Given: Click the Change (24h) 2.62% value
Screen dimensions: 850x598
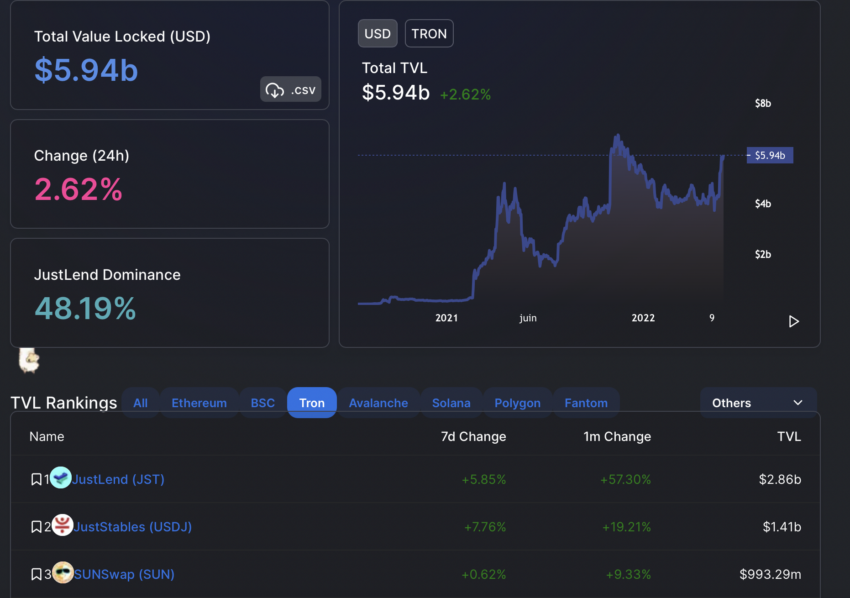Looking at the screenshot, I should [79, 189].
